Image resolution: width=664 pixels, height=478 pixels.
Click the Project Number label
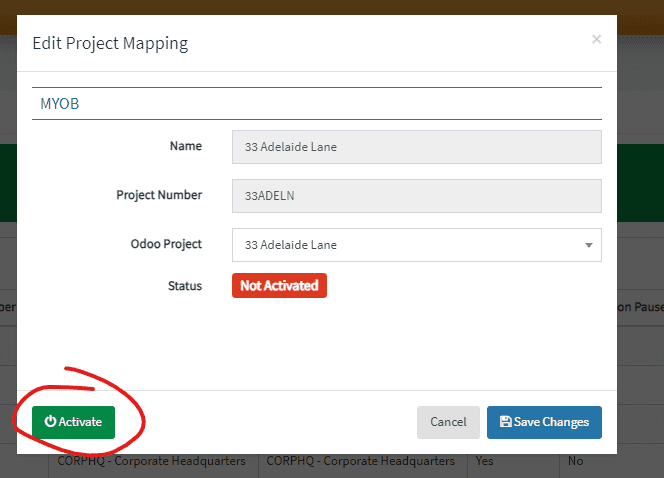(159, 195)
